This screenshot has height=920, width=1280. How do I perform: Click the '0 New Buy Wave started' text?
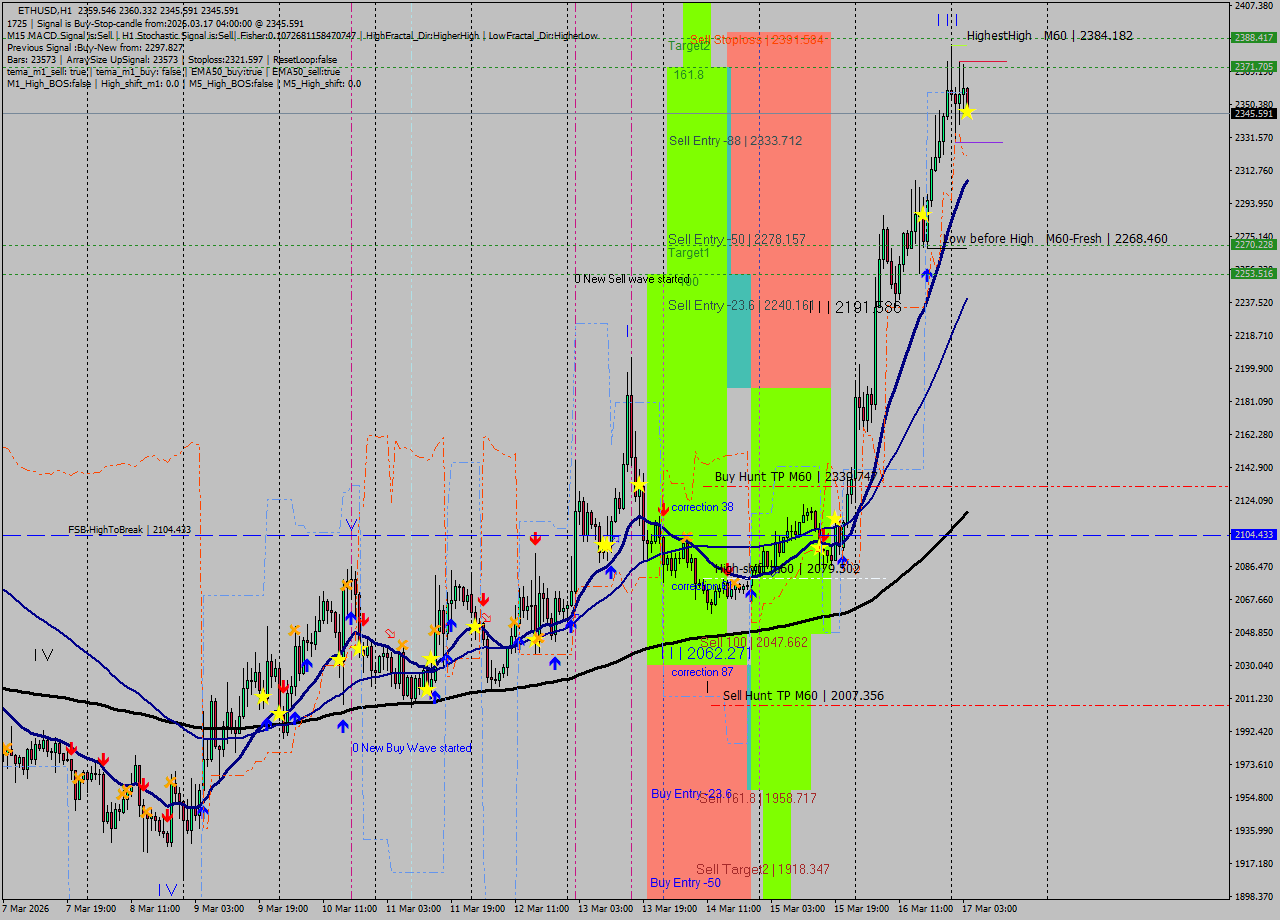point(411,748)
